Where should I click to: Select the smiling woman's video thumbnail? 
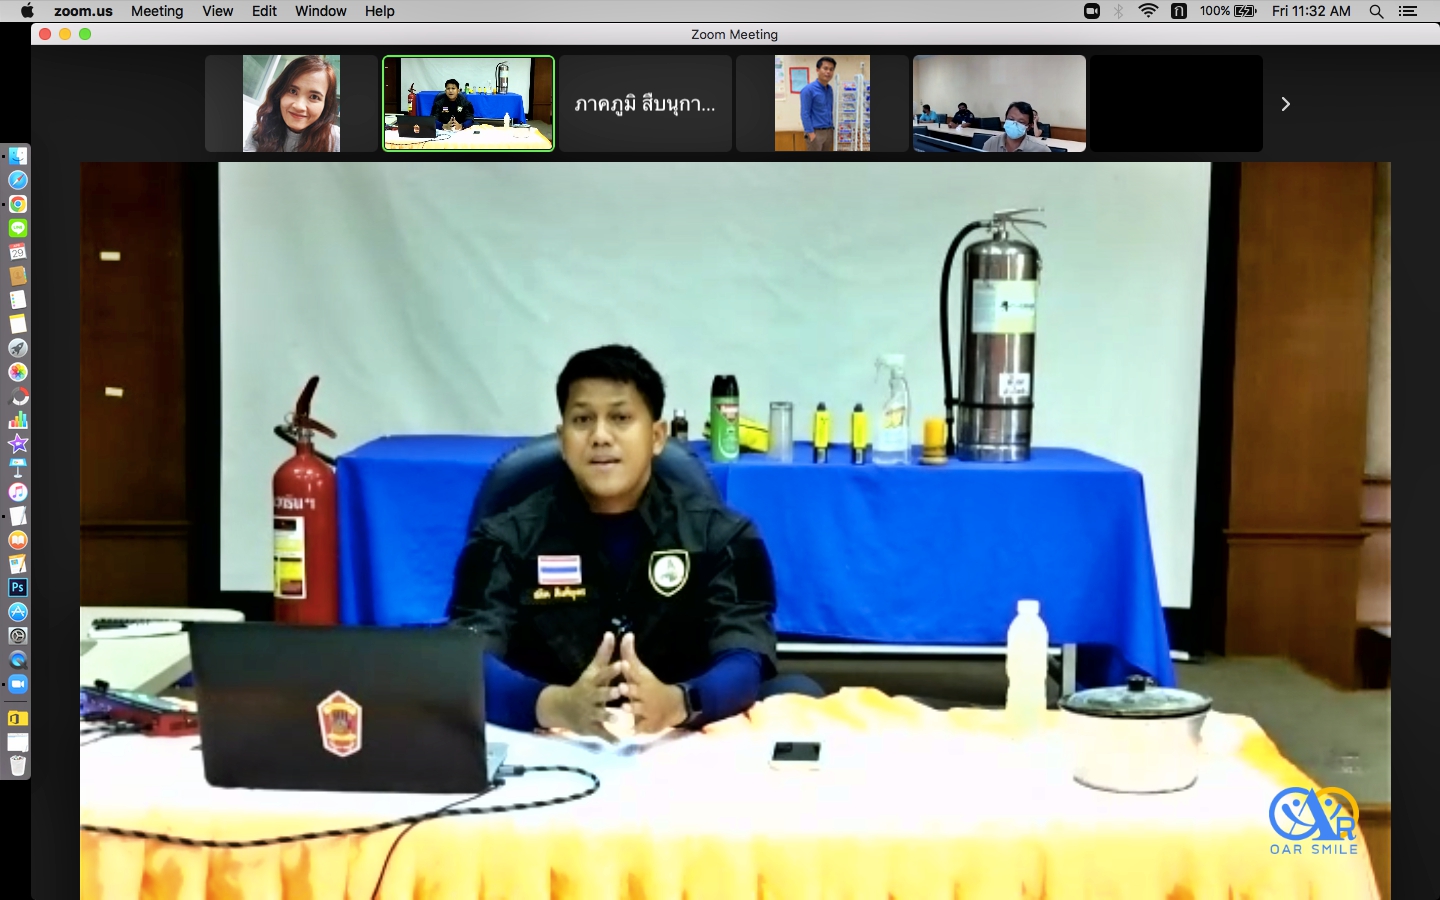coord(291,104)
